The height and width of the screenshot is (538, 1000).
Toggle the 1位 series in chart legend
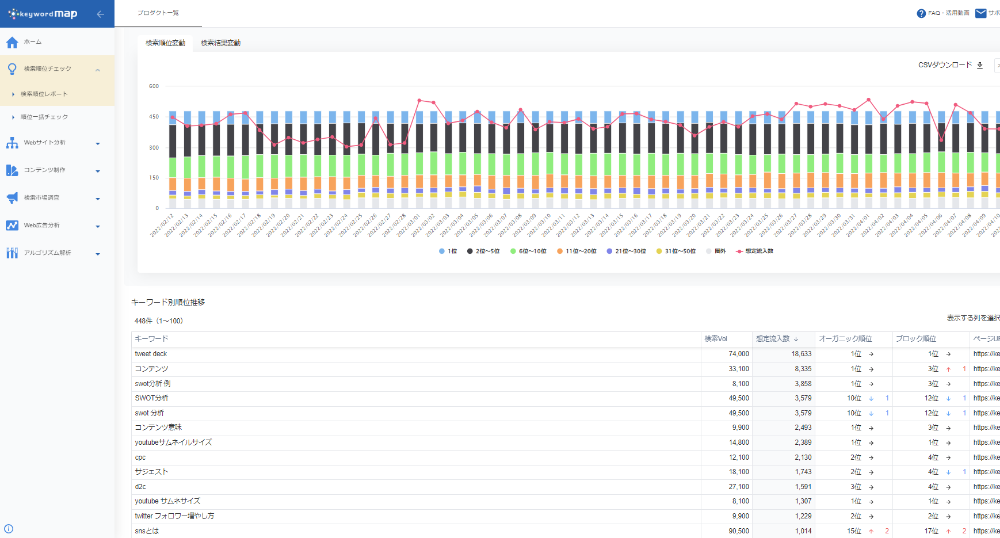[x=446, y=251]
